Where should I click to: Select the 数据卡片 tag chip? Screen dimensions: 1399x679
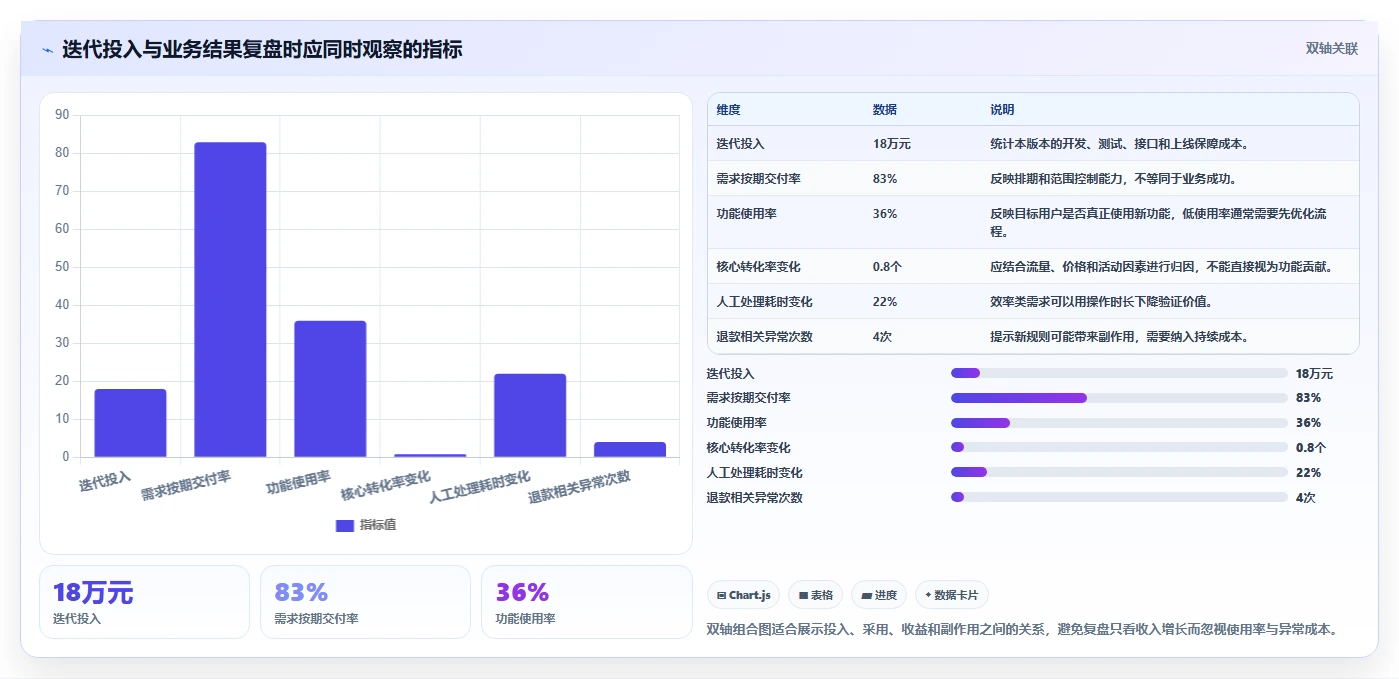click(x=952, y=595)
